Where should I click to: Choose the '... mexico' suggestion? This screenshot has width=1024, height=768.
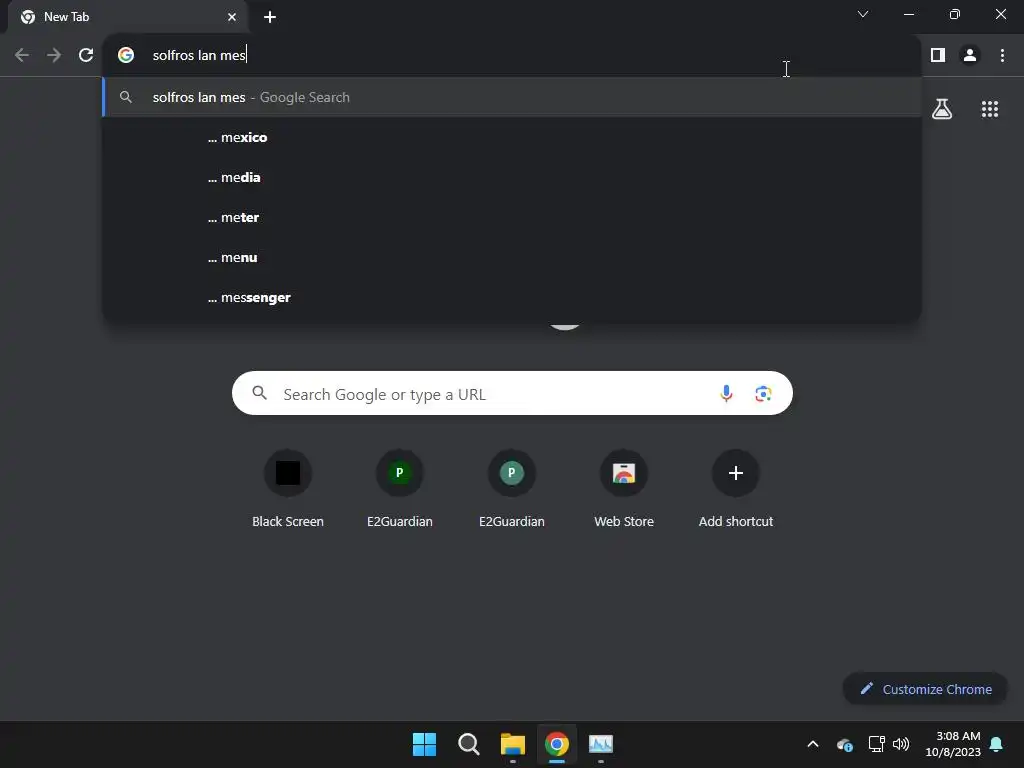click(512, 137)
